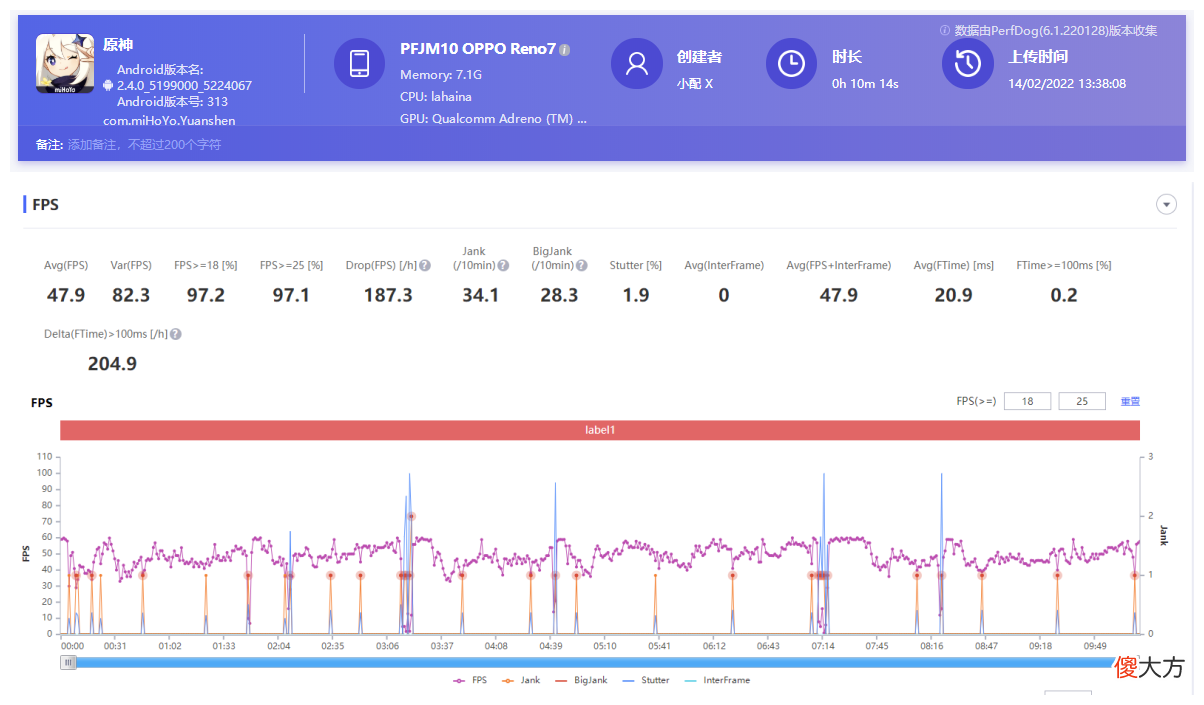The image size is (1204, 705).
Task: Click the chart zoom slider left handle
Action: click(x=68, y=662)
